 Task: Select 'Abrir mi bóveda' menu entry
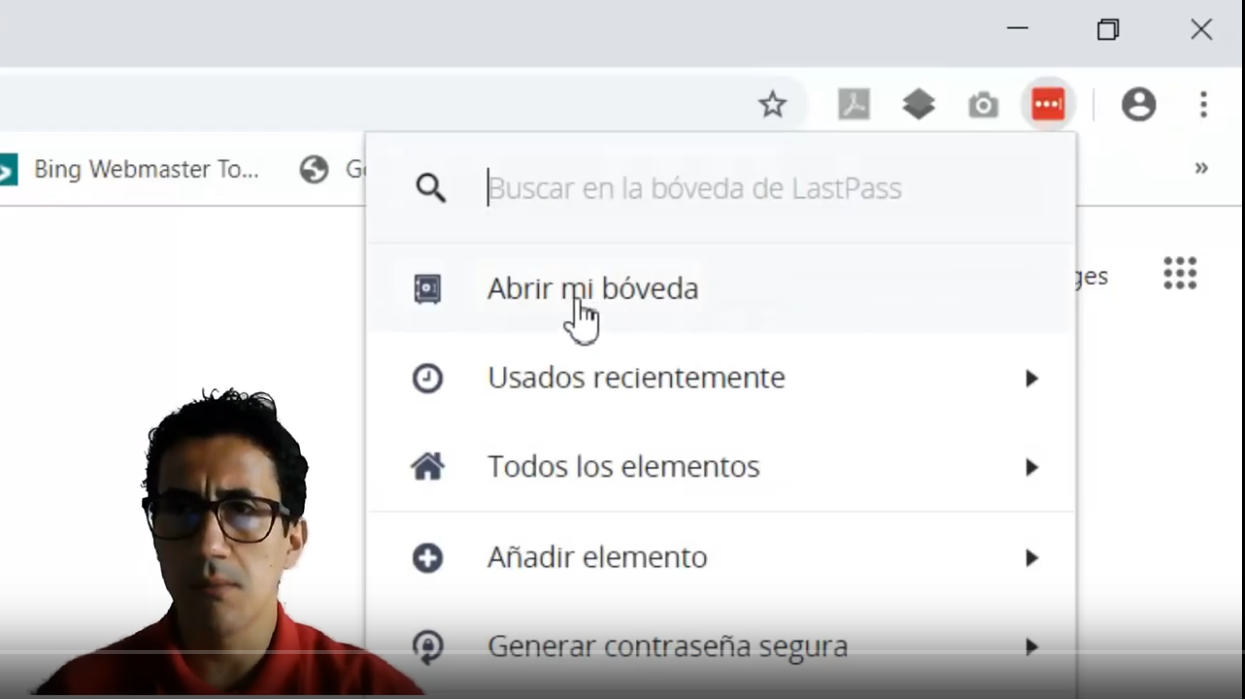tap(592, 289)
